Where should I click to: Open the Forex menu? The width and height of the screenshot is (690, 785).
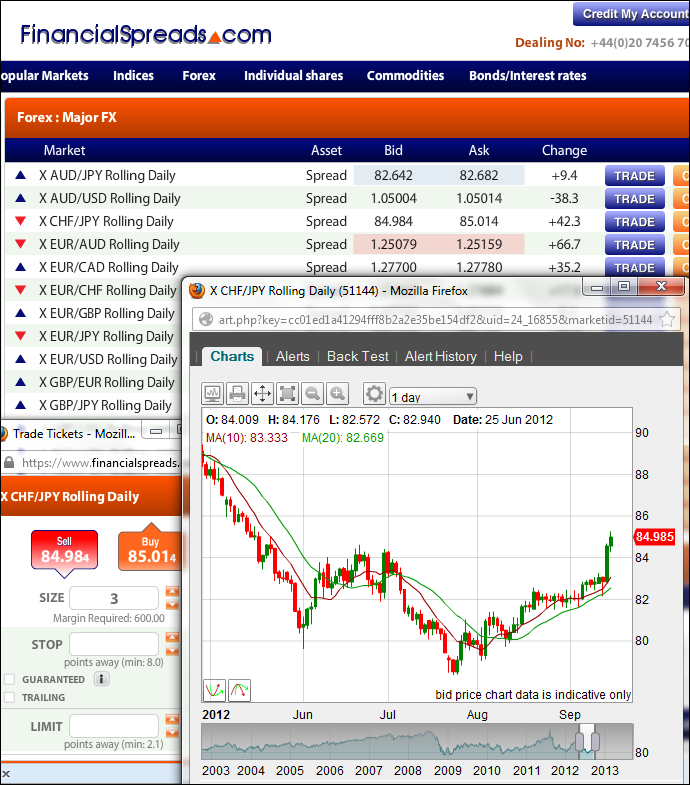(199, 76)
